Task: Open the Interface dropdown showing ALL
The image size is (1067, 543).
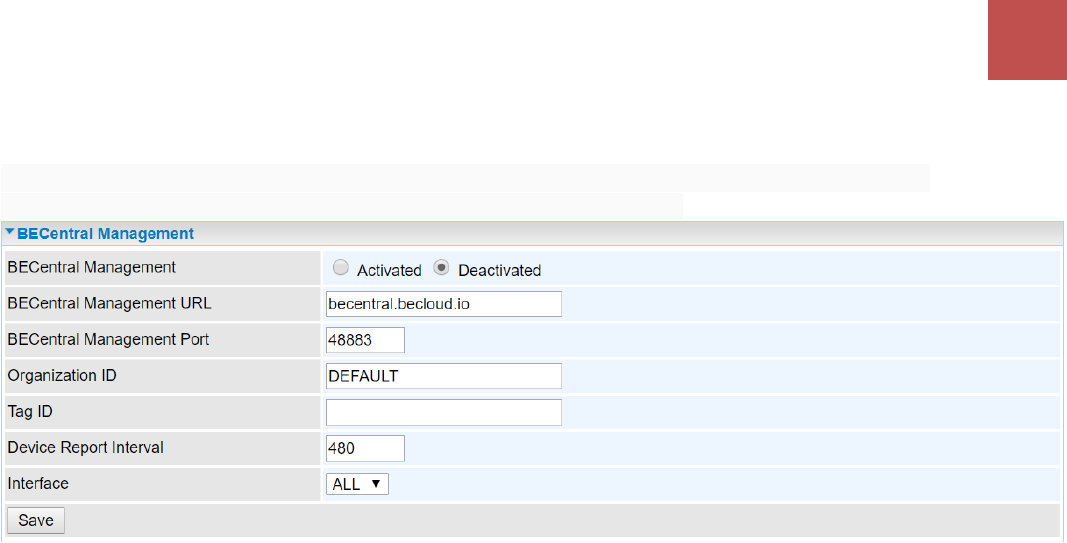Action: (357, 484)
